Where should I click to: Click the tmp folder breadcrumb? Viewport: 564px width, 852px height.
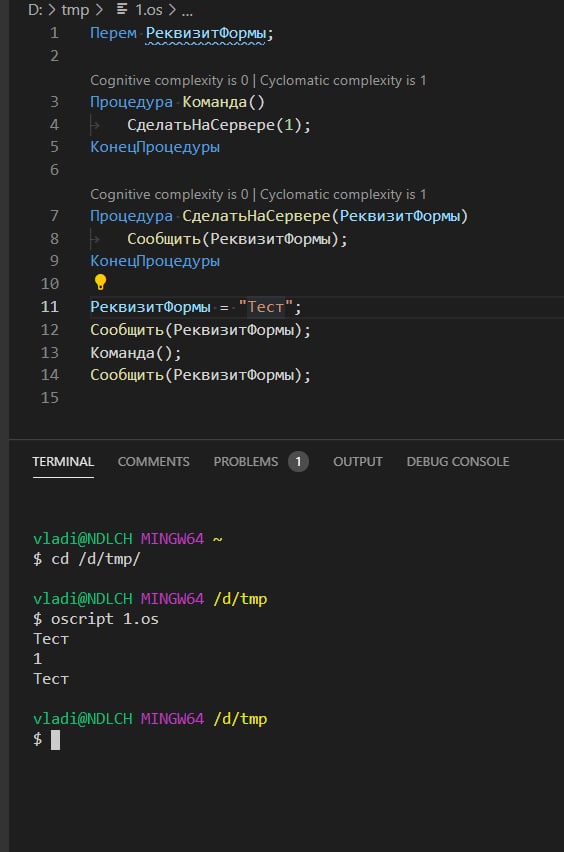[75, 10]
